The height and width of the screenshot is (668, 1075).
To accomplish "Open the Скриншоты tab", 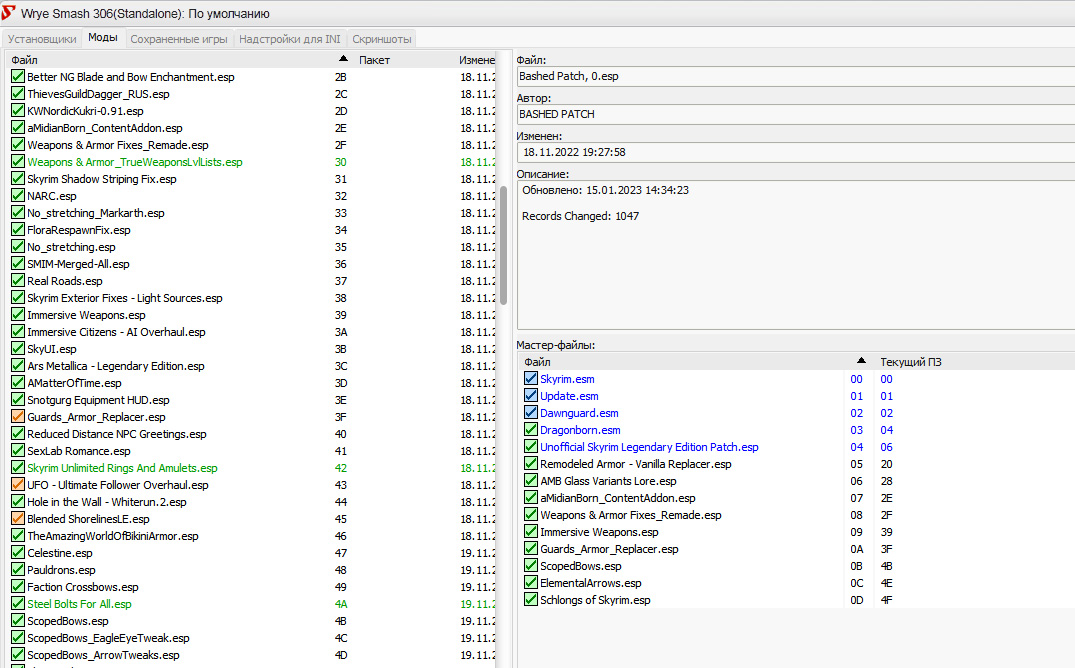I will point(382,39).
